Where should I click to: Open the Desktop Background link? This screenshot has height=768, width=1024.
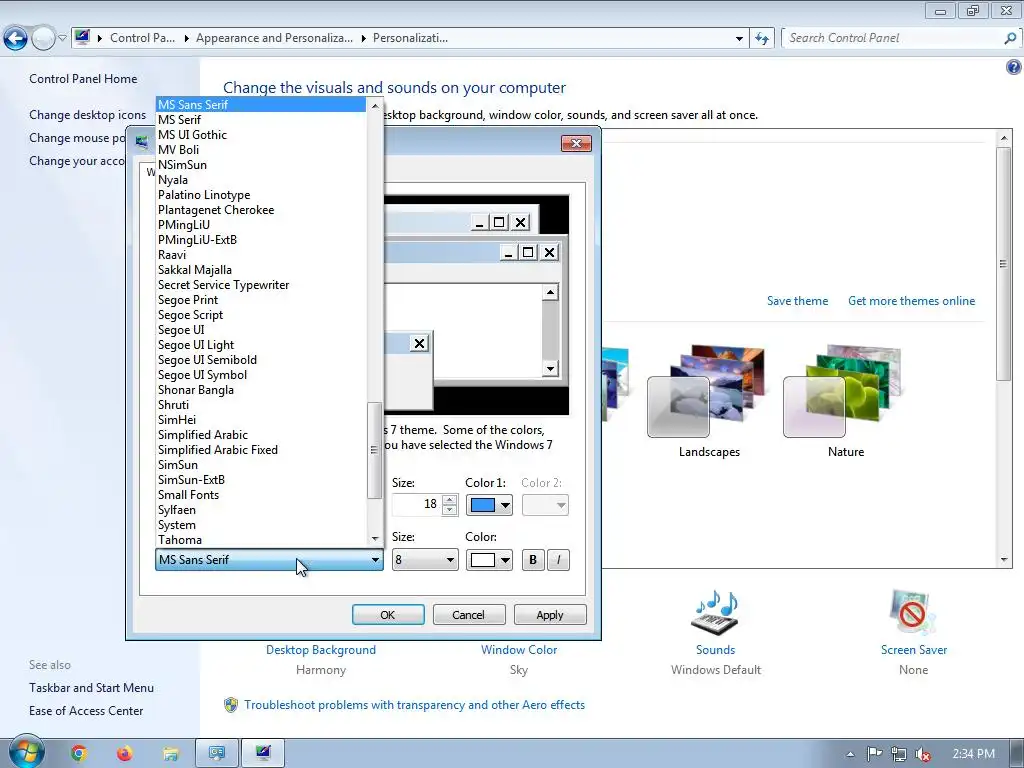coord(321,650)
